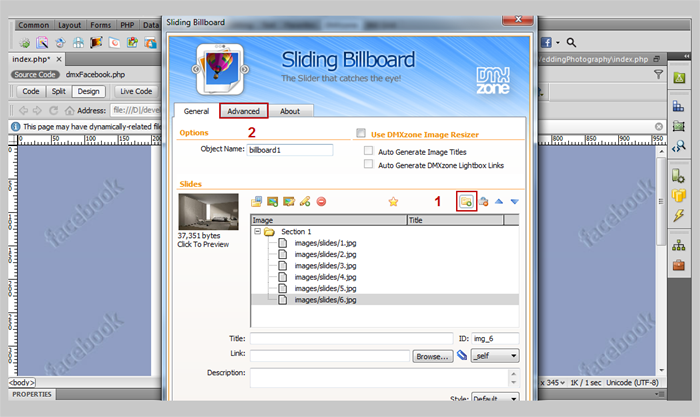Click the <body> tag selector

coord(22,383)
